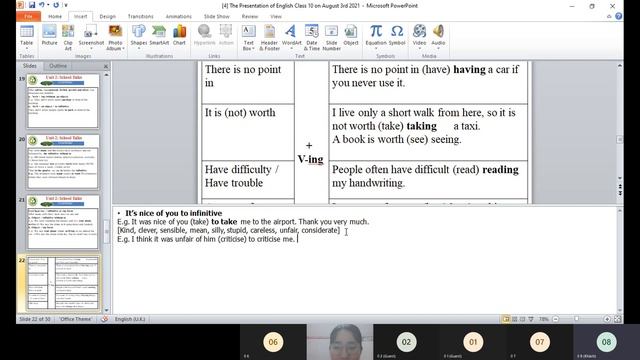
Task: Select slide 22 thumbnail
Action: coord(63,283)
